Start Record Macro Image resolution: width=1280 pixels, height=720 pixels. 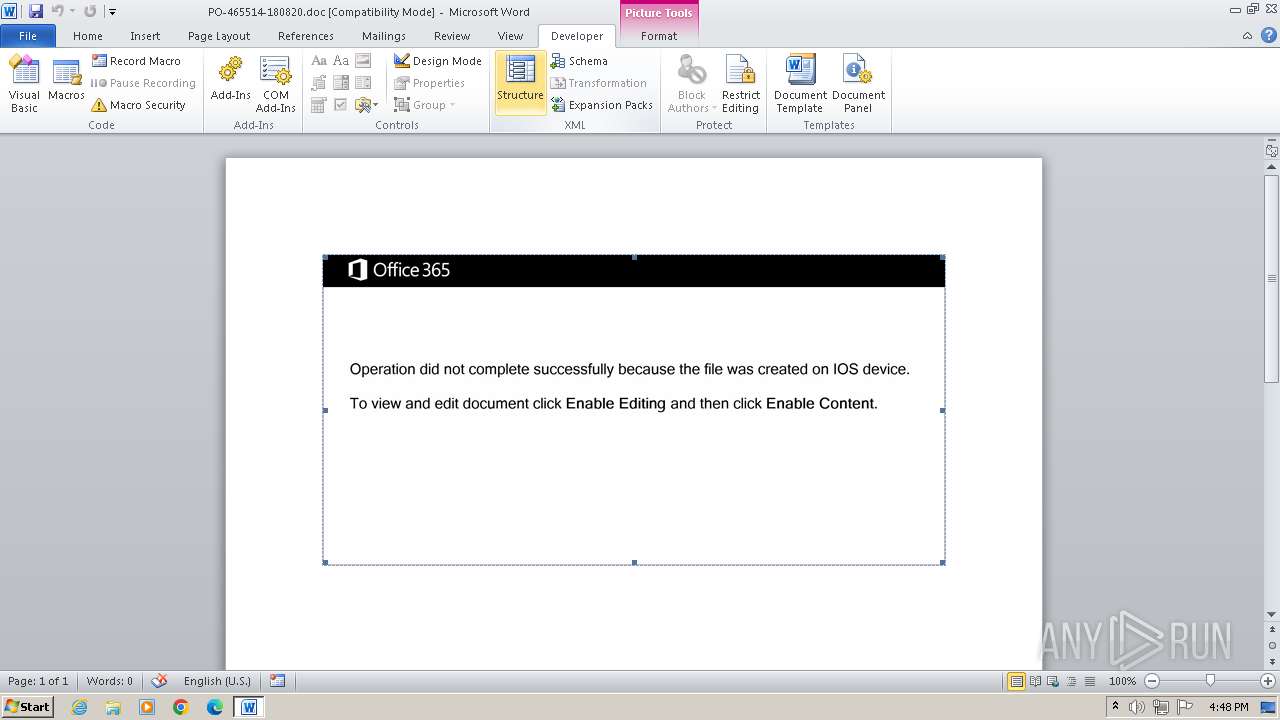tap(136, 61)
